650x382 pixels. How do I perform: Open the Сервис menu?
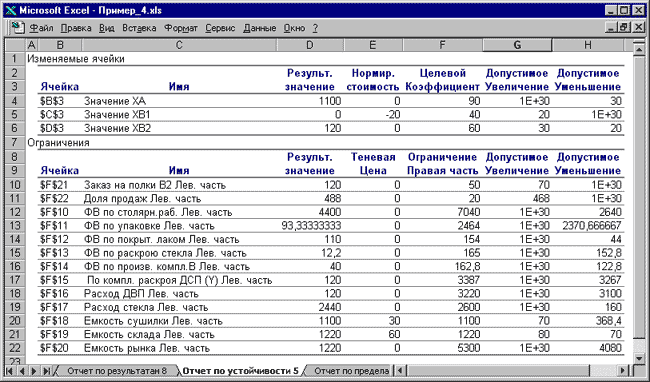(x=220, y=28)
